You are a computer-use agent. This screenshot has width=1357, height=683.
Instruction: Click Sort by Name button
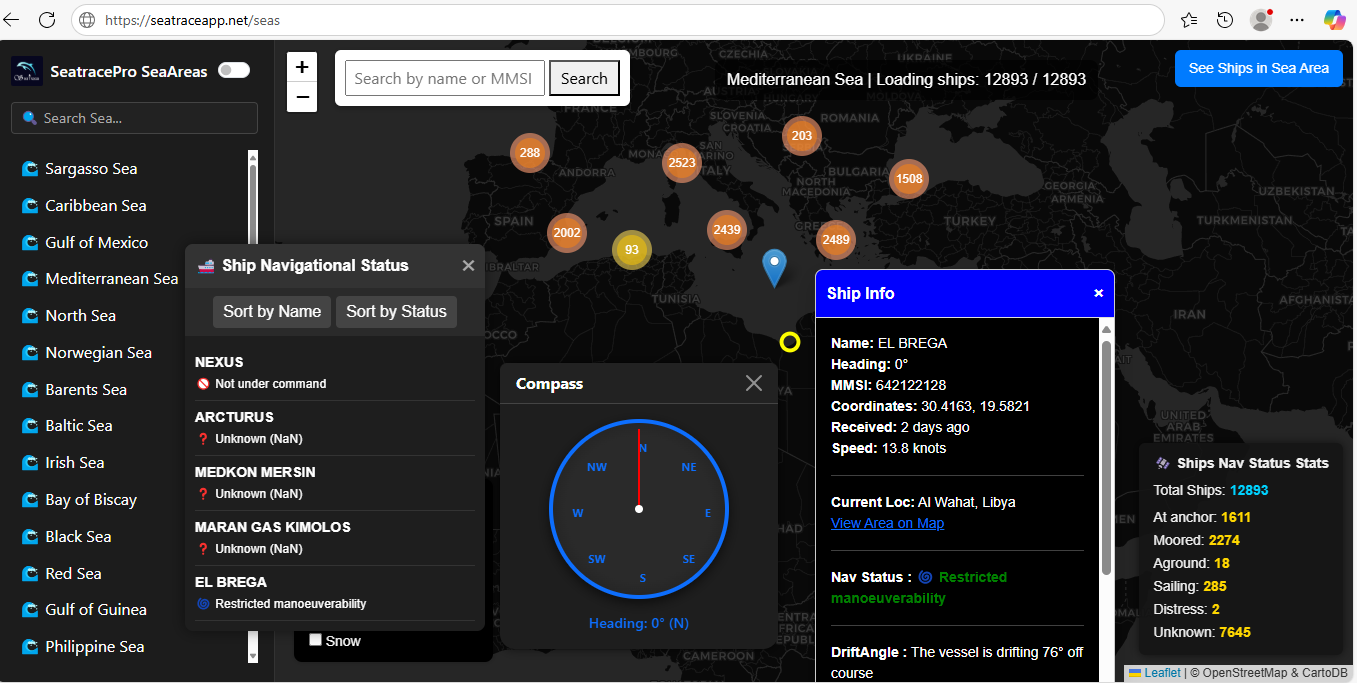coord(272,312)
